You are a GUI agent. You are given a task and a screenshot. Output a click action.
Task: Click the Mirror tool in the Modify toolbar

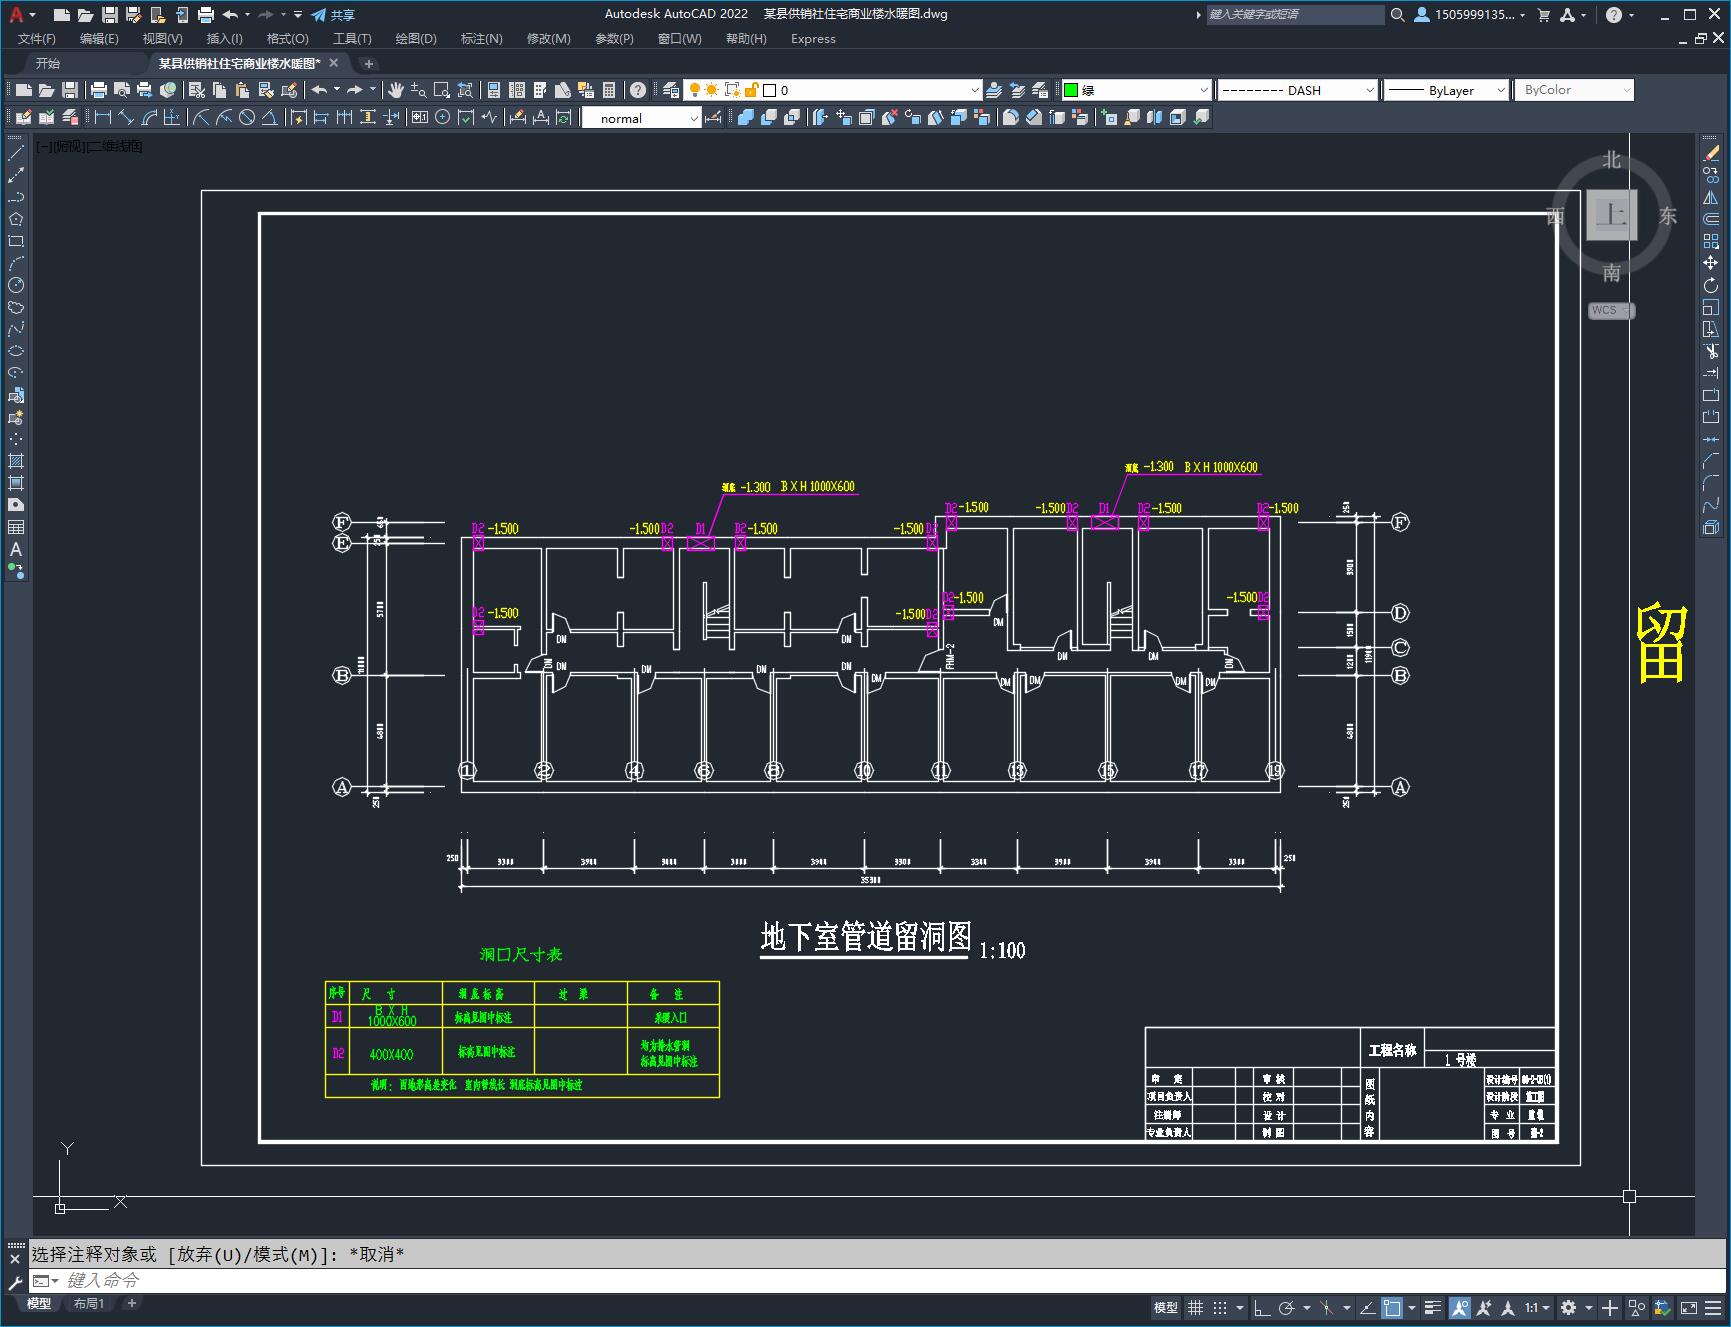point(1711,197)
